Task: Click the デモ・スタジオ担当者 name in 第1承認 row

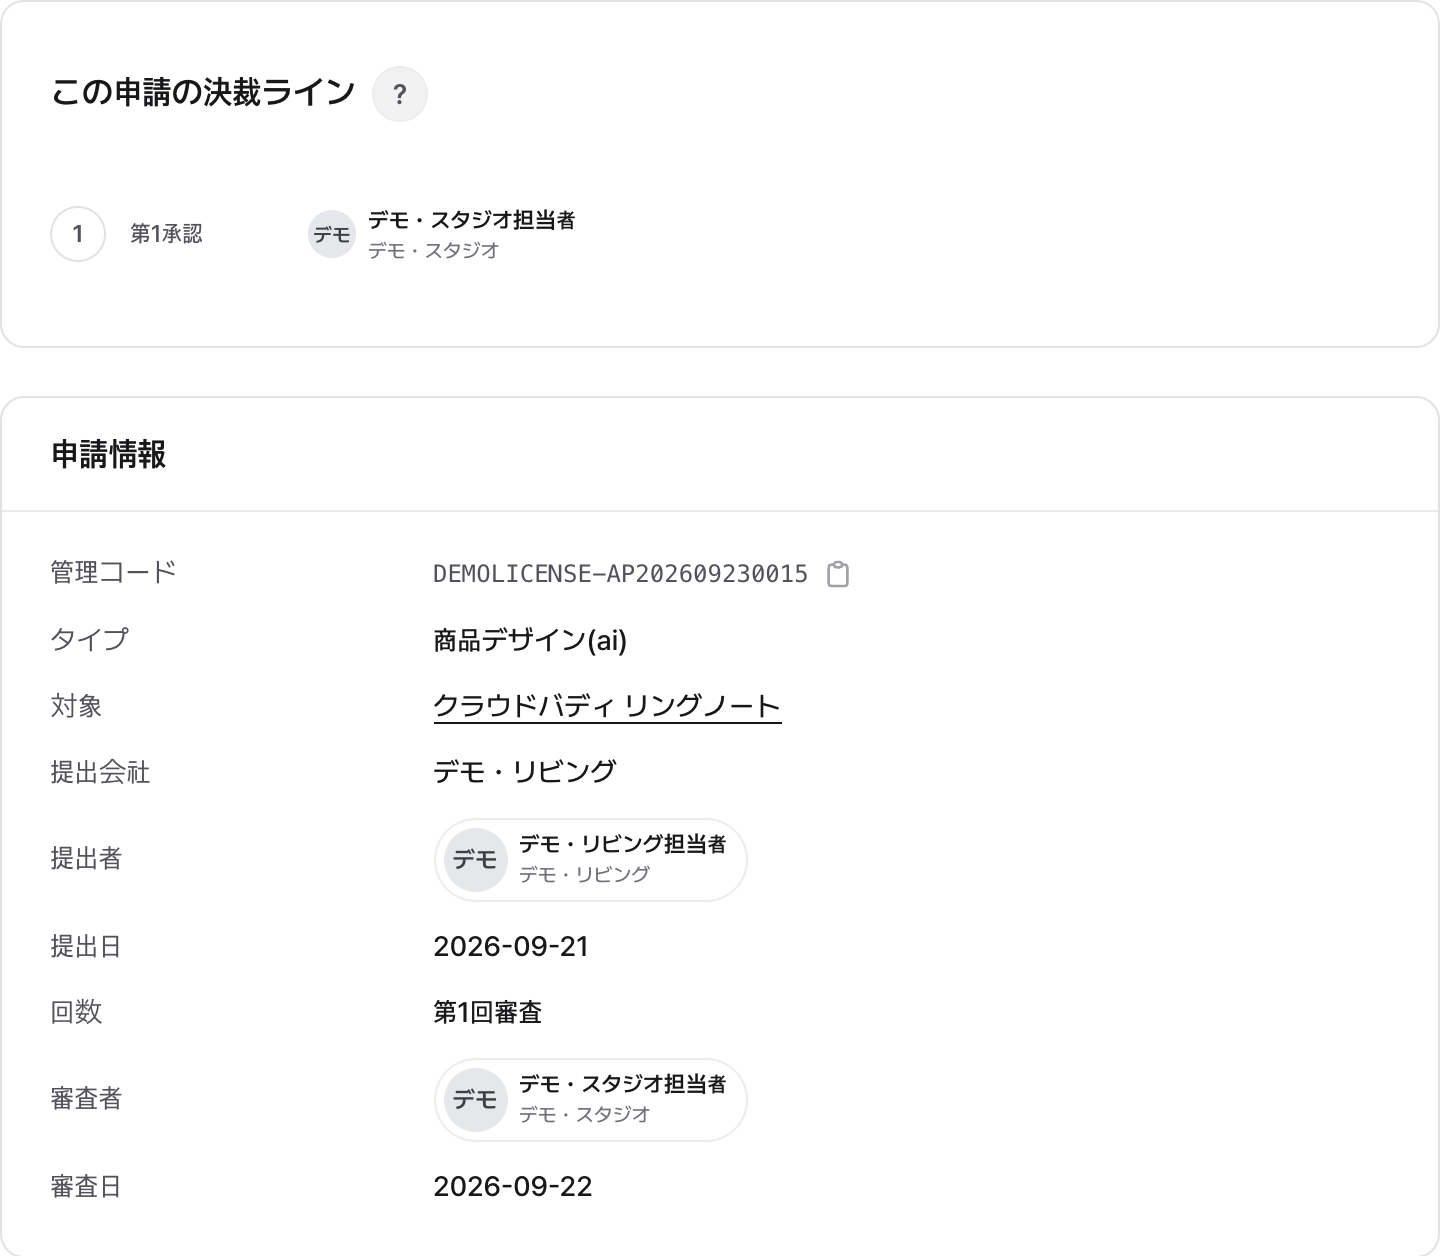Action: (472, 220)
